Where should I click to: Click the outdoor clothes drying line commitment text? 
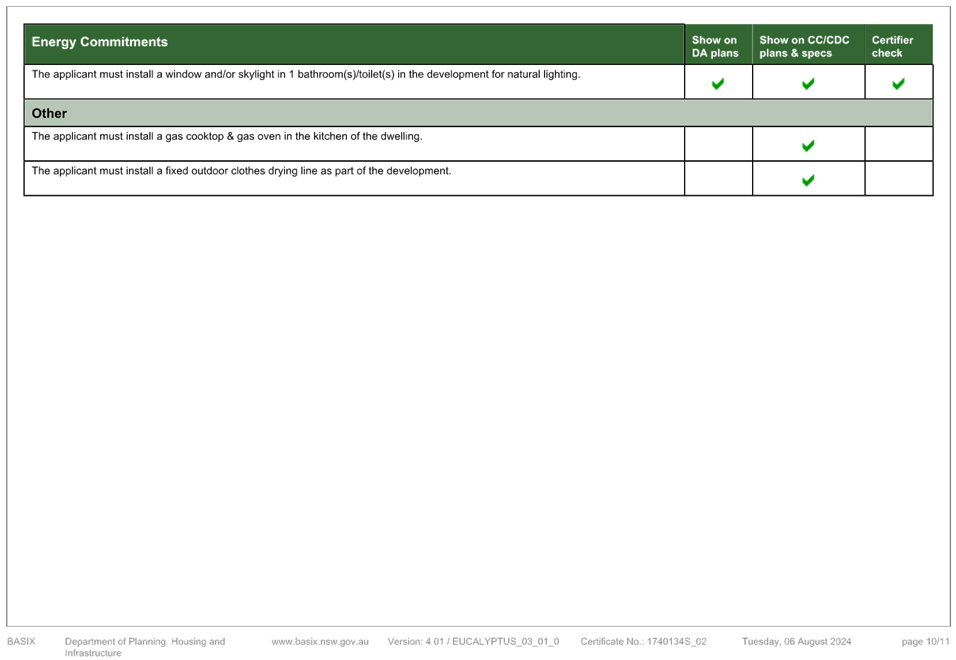pyautogui.click(x=241, y=171)
